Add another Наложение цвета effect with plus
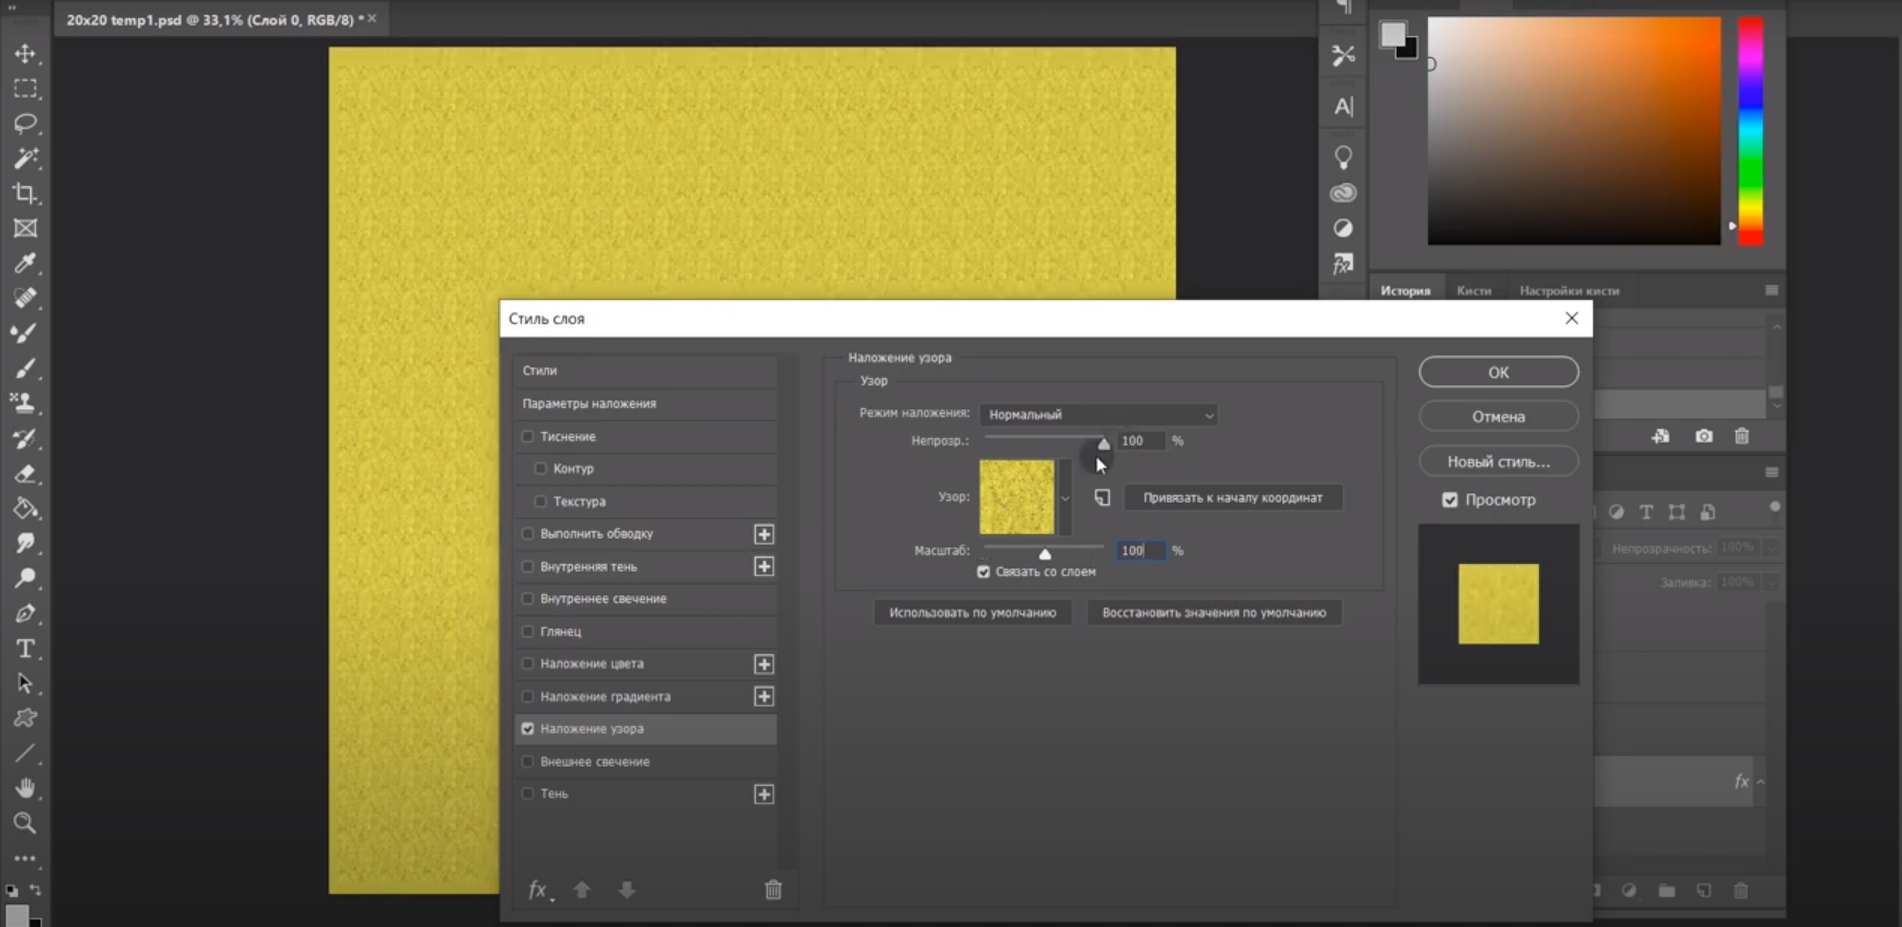The height and width of the screenshot is (927, 1902). pos(764,664)
